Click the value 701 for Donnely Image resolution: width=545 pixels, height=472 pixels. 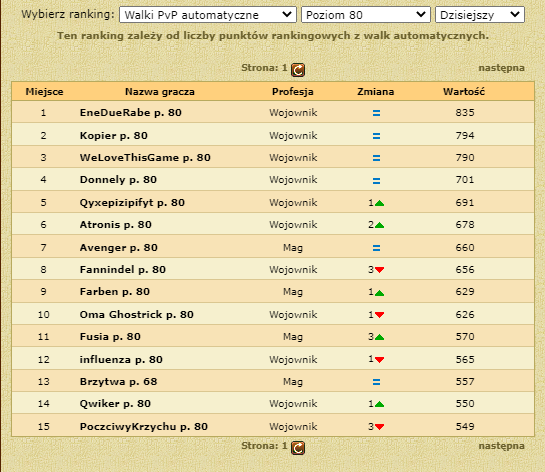pyautogui.click(x=465, y=180)
